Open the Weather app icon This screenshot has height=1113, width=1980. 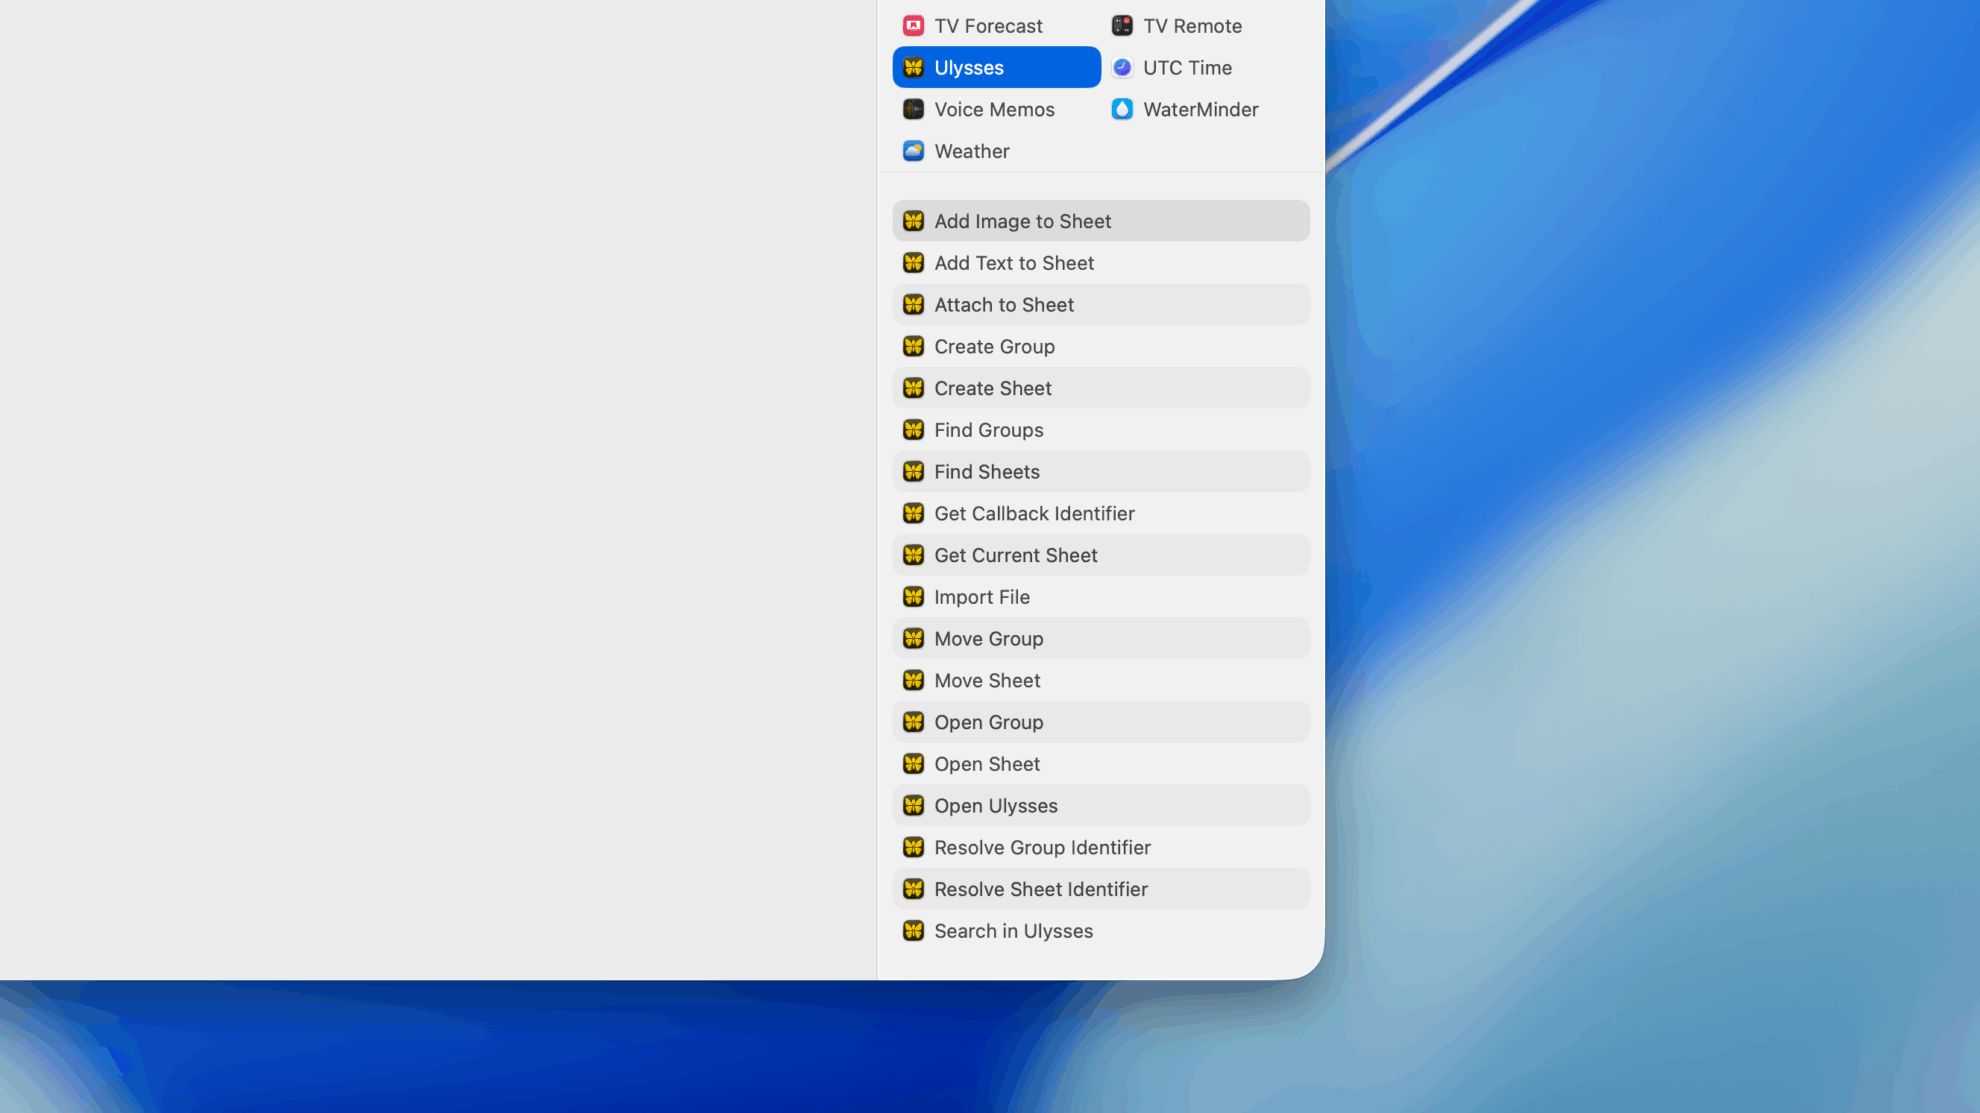(912, 151)
